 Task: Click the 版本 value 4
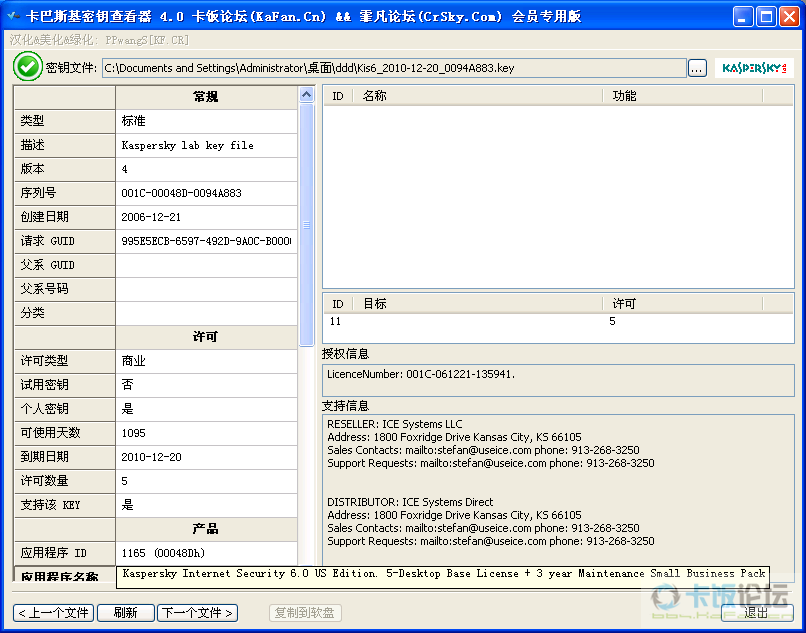(206, 169)
